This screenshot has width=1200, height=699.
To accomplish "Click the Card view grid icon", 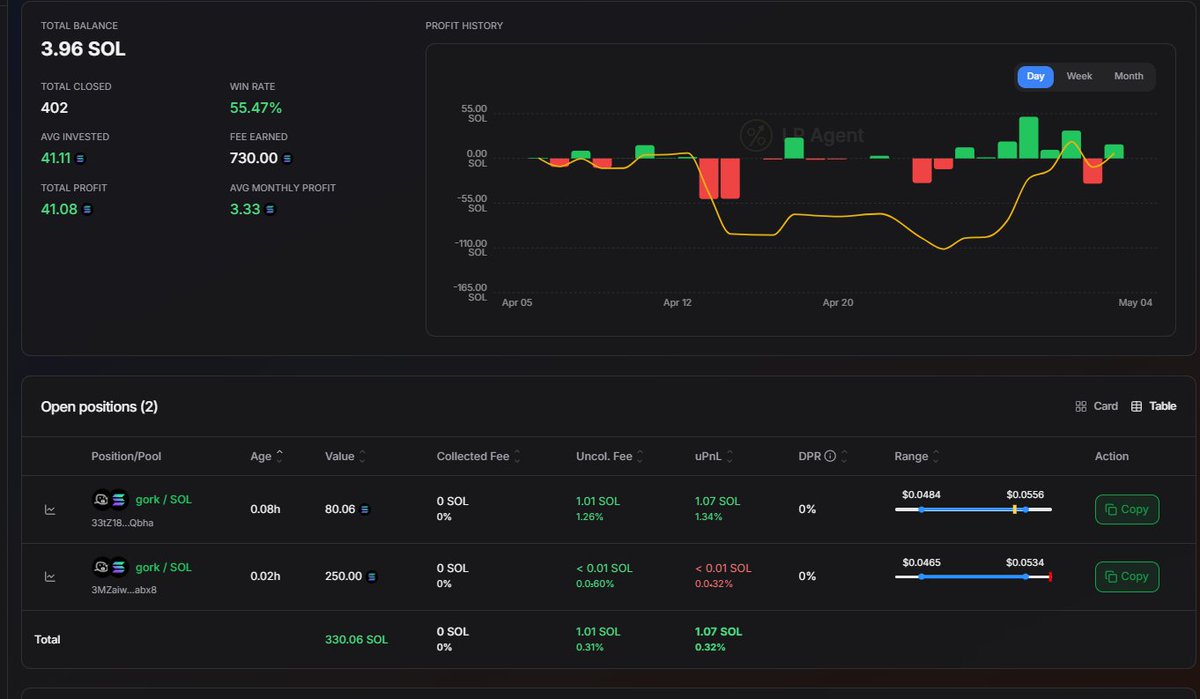I will 1081,406.
